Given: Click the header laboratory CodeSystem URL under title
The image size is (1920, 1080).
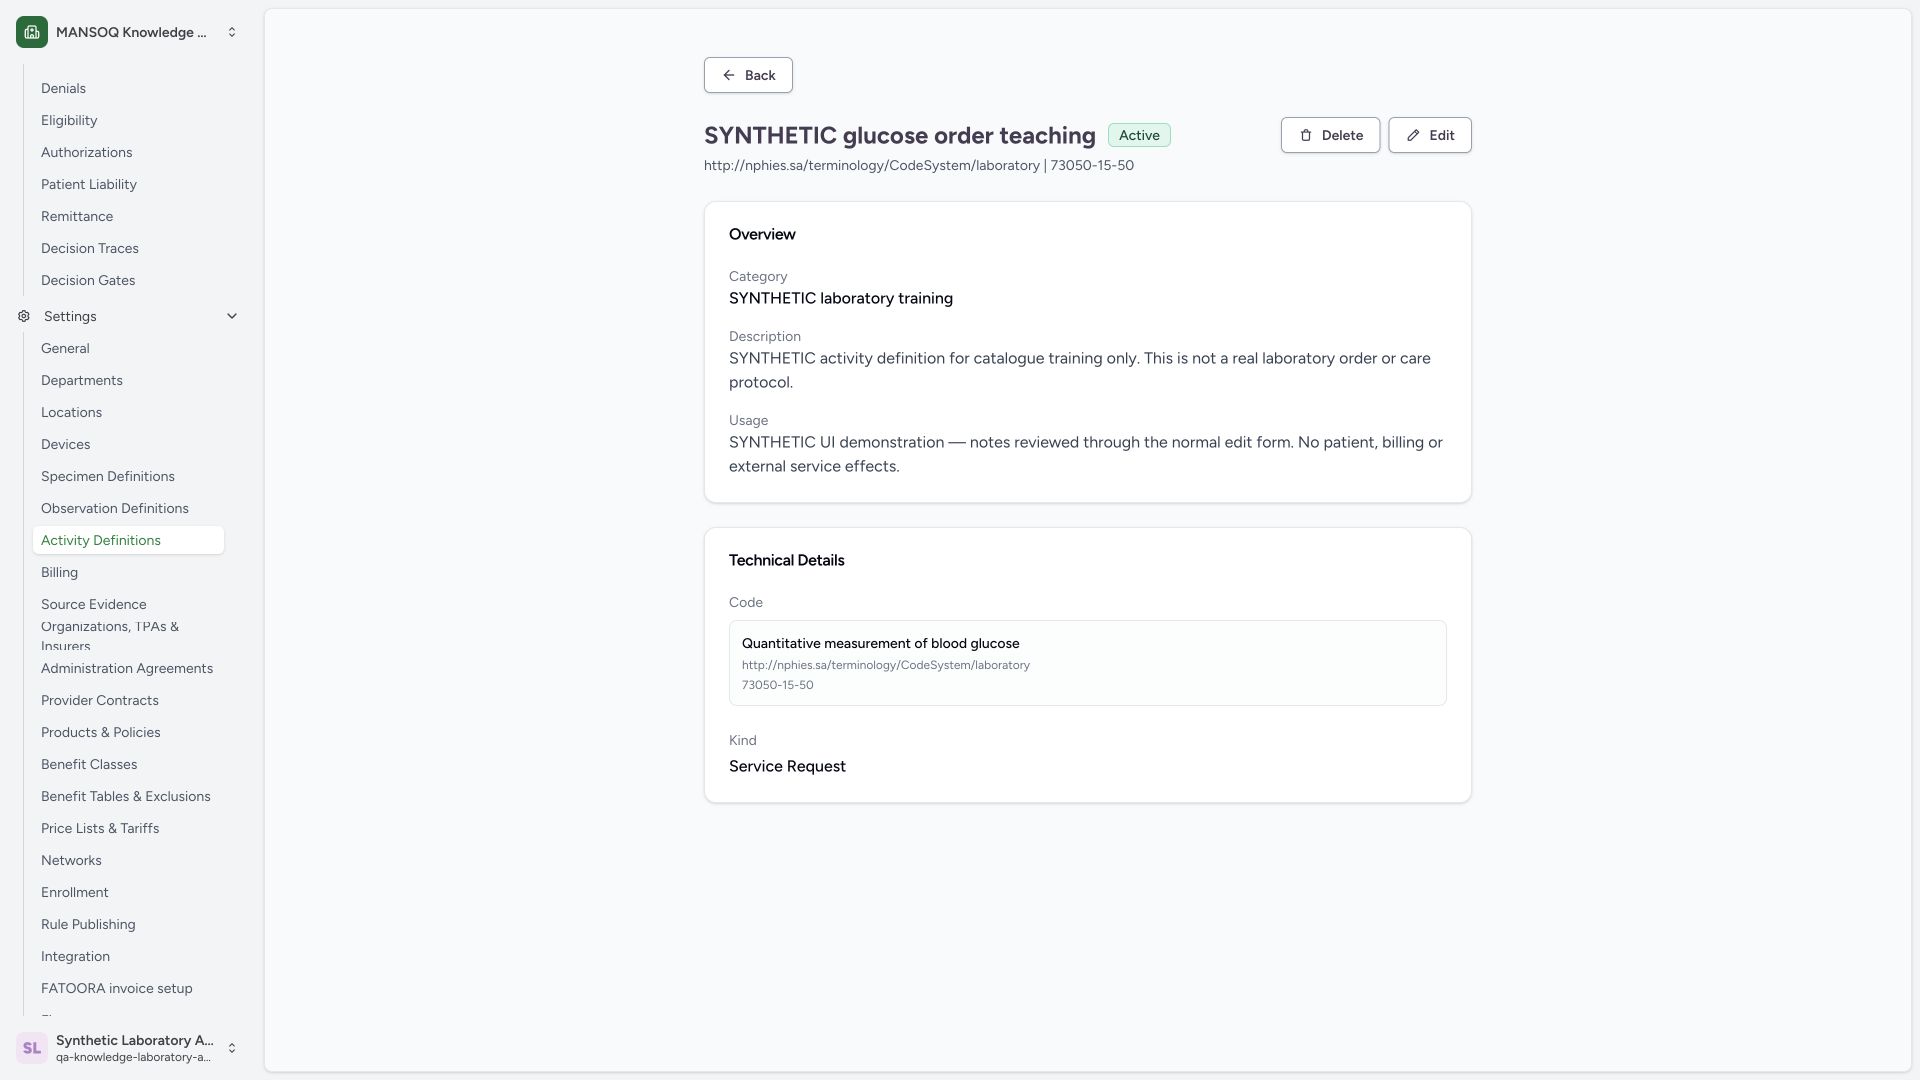Looking at the screenshot, I should click(x=872, y=165).
